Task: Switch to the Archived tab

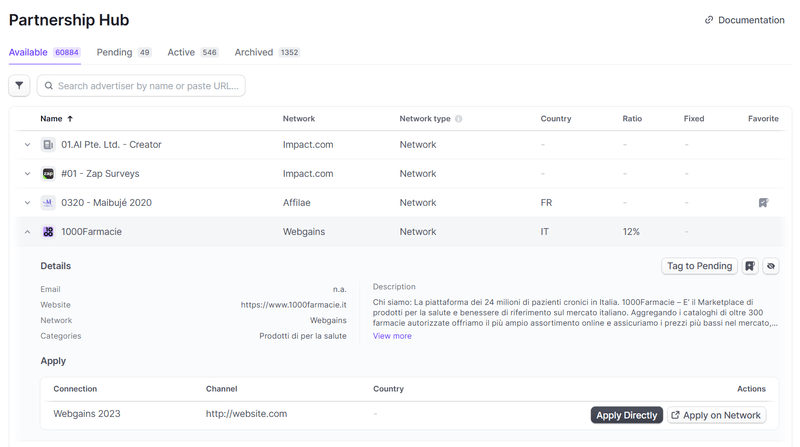Action: point(267,52)
